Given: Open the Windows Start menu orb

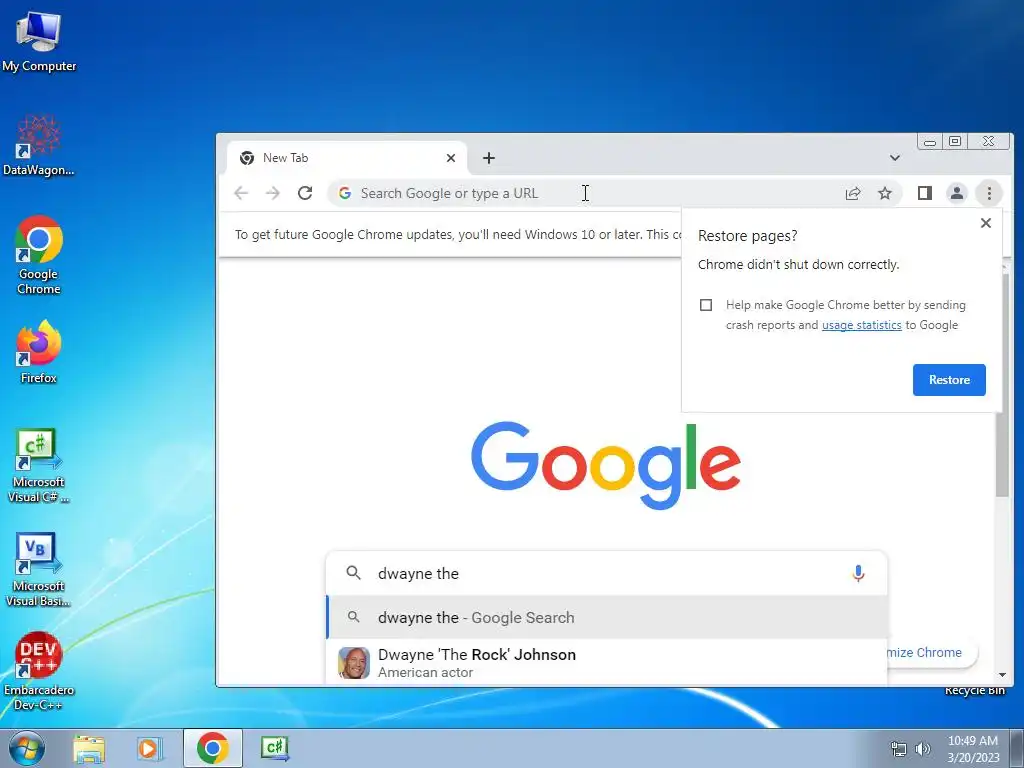Looking at the screenshot, I should click(27, 748).
